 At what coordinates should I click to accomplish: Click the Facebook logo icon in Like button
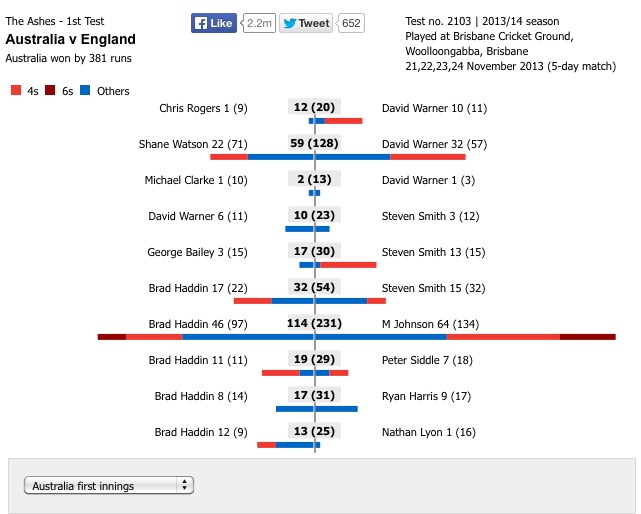[200, 23]
